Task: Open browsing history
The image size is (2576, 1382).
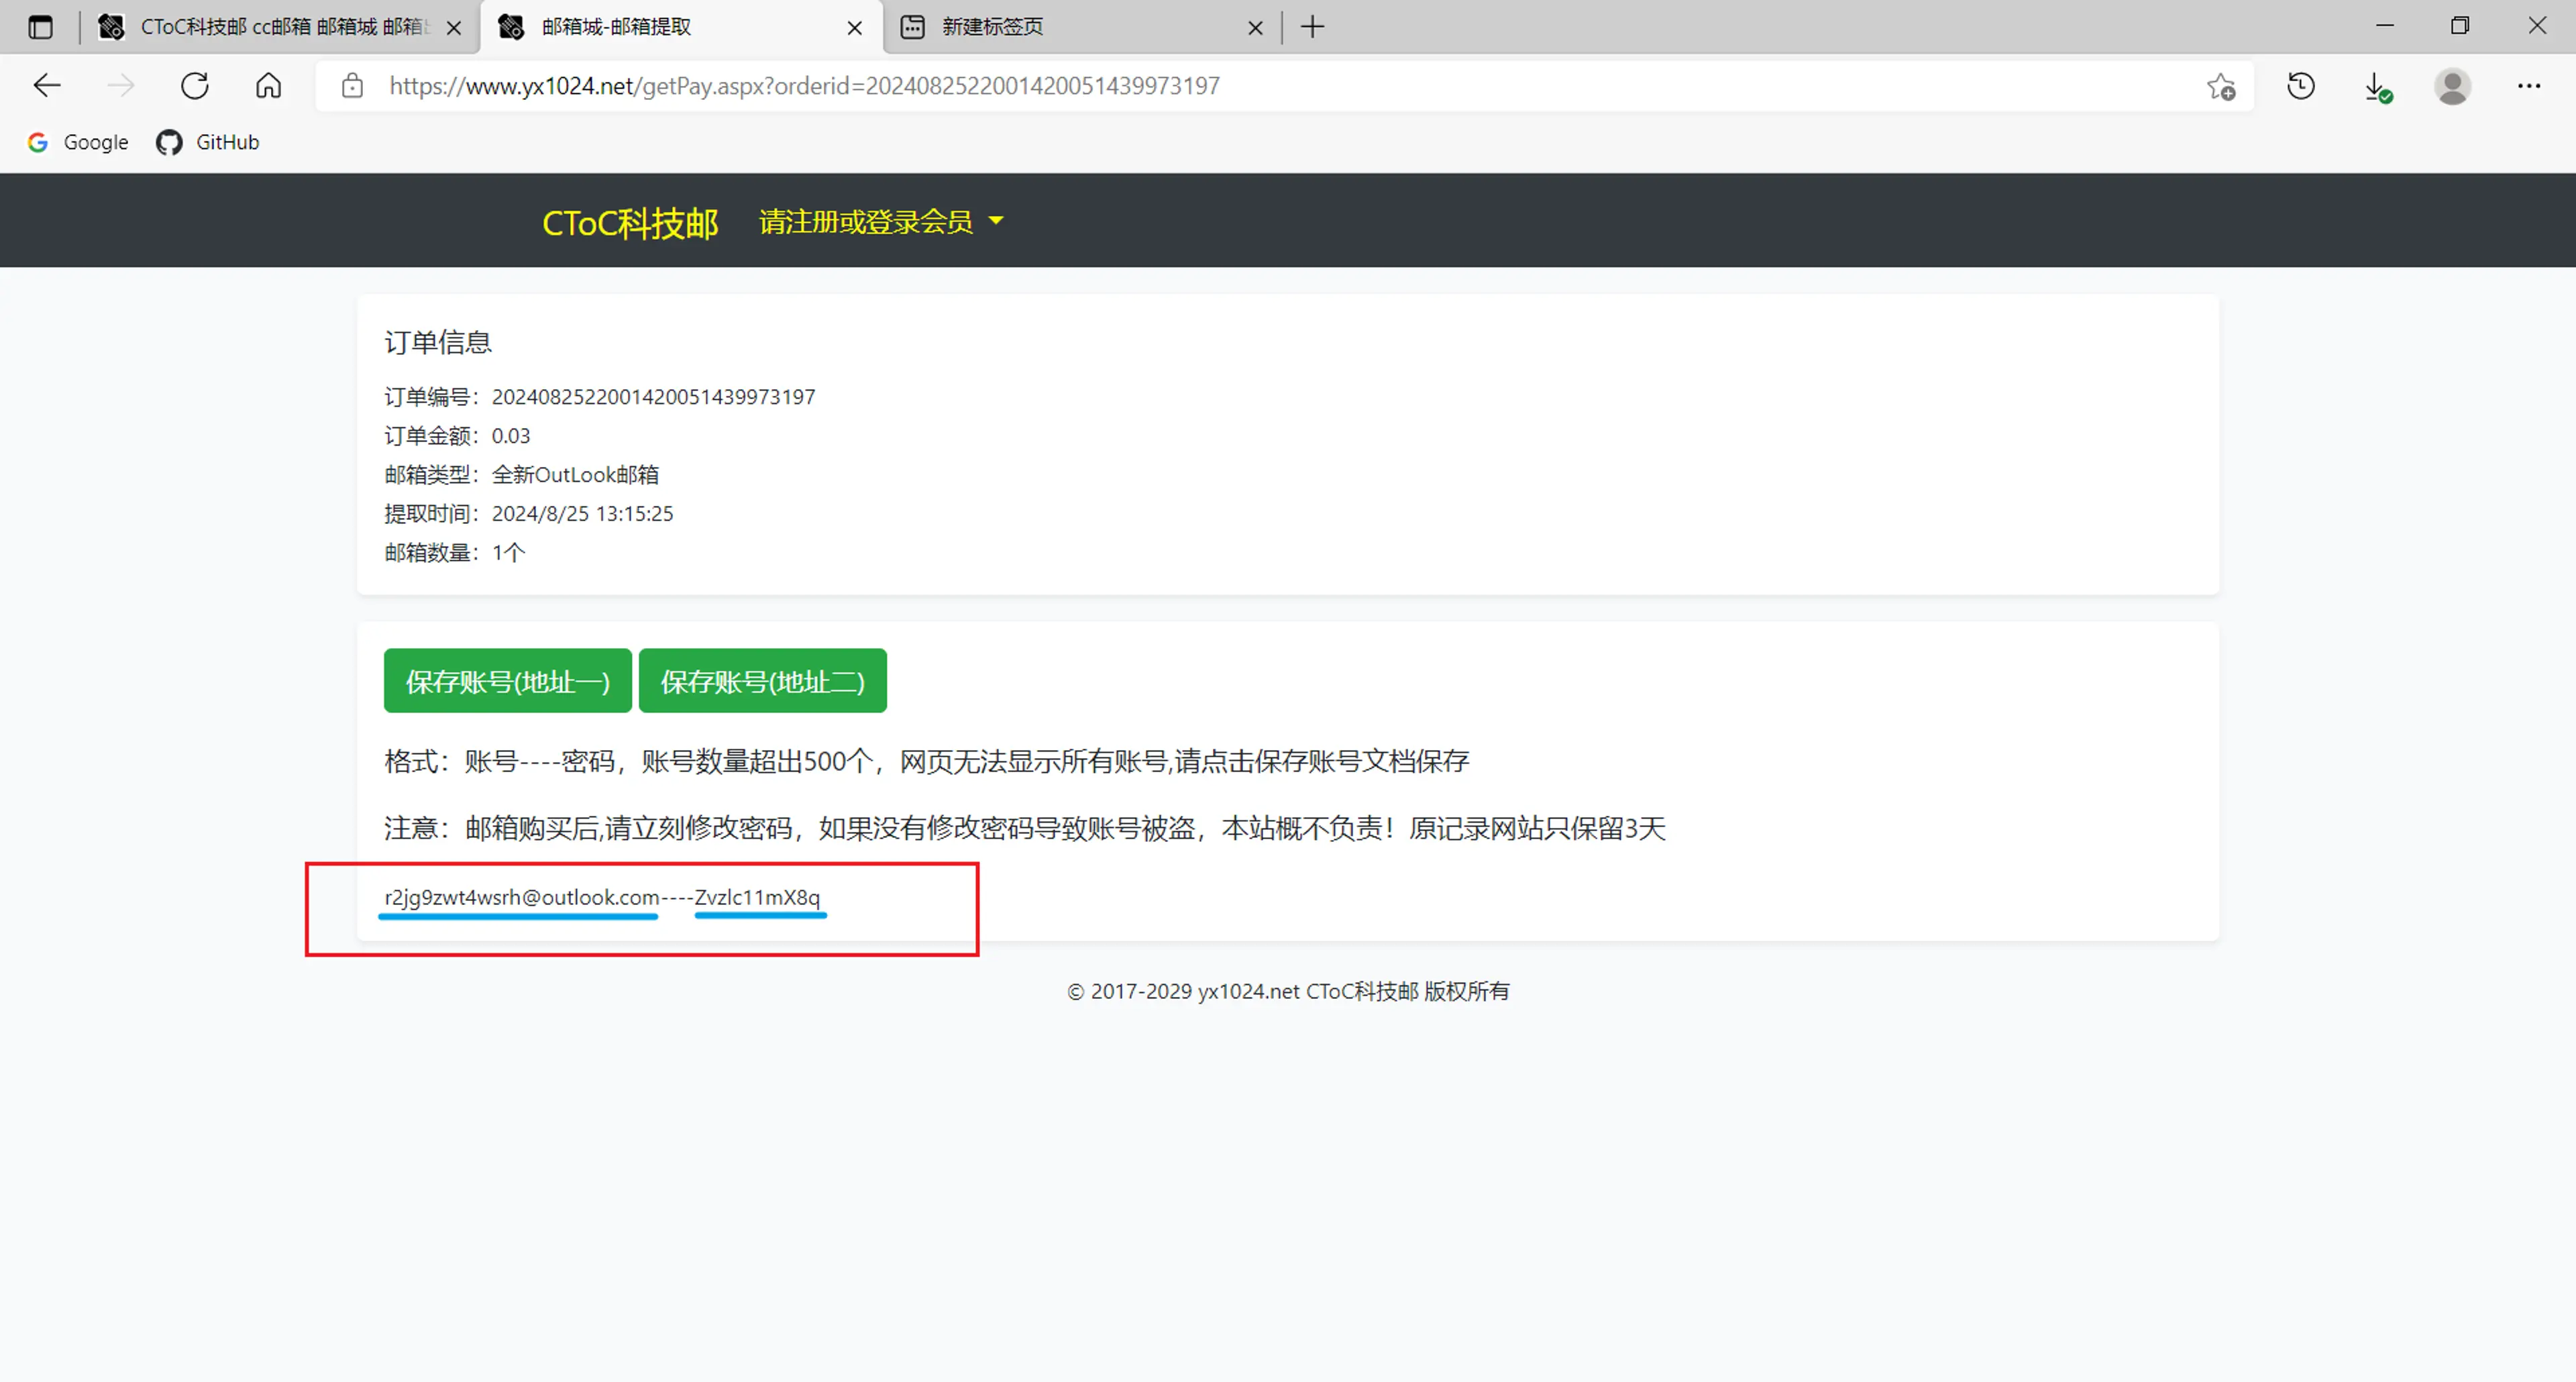Action: [2300, 87]
